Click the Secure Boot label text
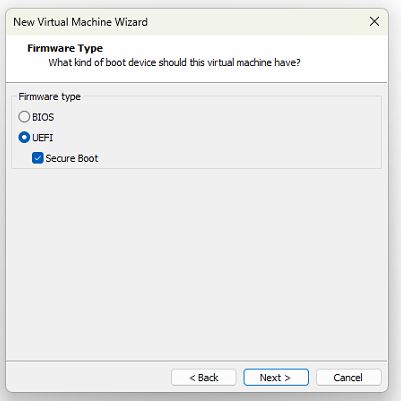 coord(72,158)
